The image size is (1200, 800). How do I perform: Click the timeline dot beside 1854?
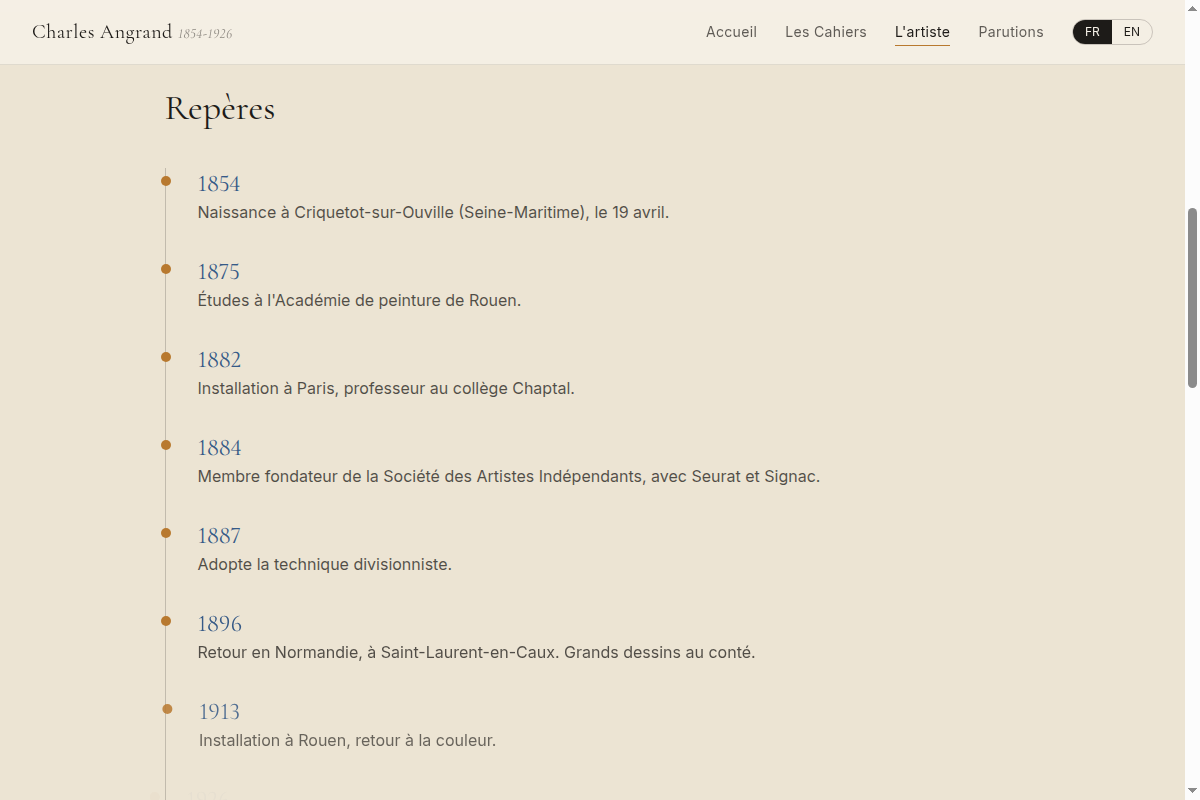click(166, 181)
